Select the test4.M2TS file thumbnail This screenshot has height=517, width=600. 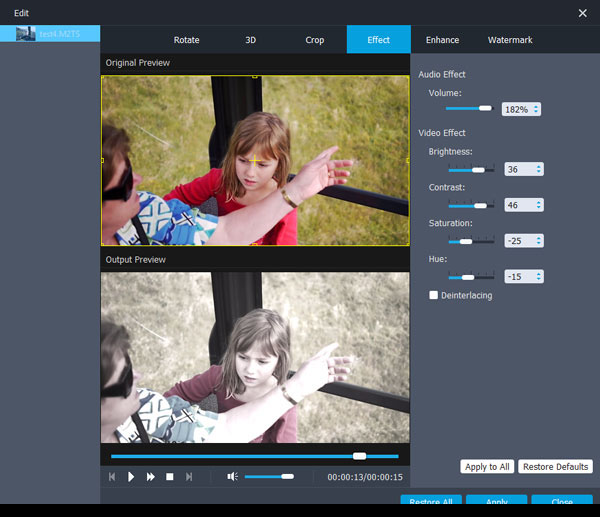pyautogui.click(x=26, y=34)
